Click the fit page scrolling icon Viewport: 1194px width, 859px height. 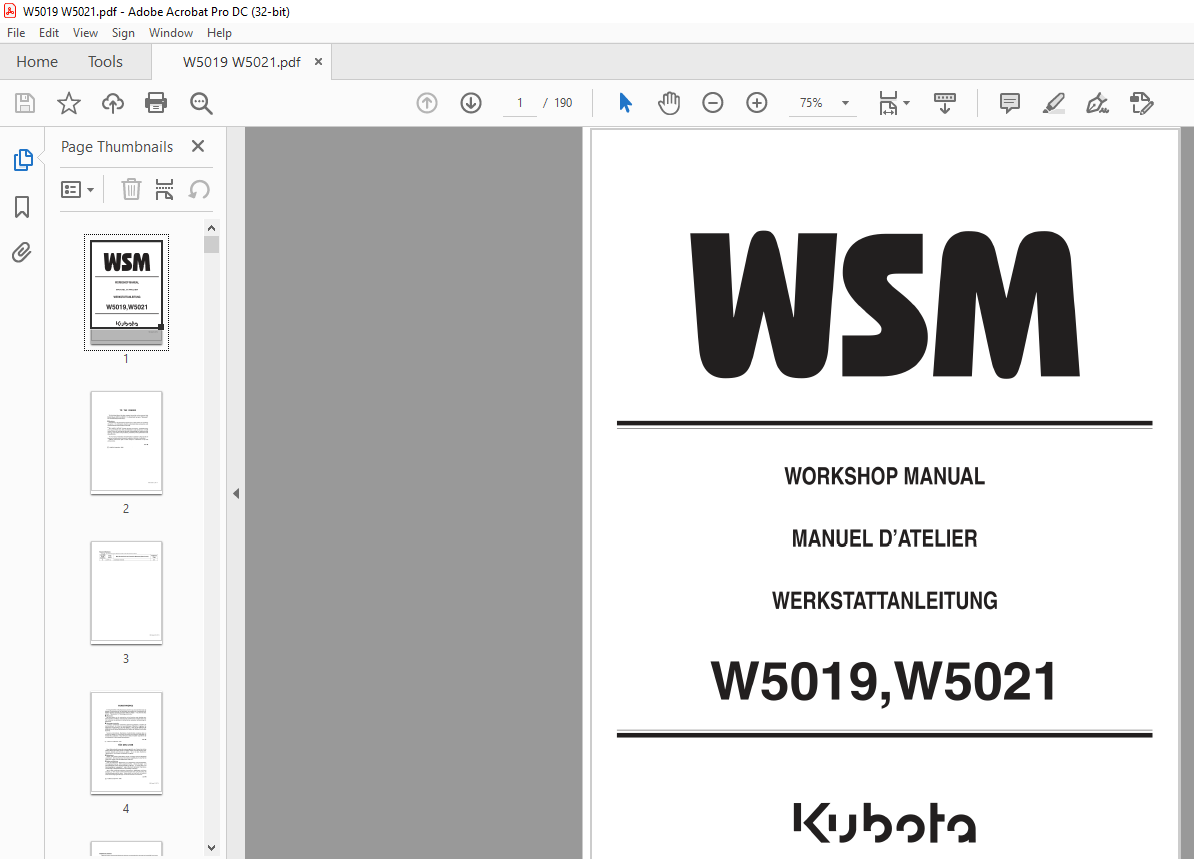(888, 103)
